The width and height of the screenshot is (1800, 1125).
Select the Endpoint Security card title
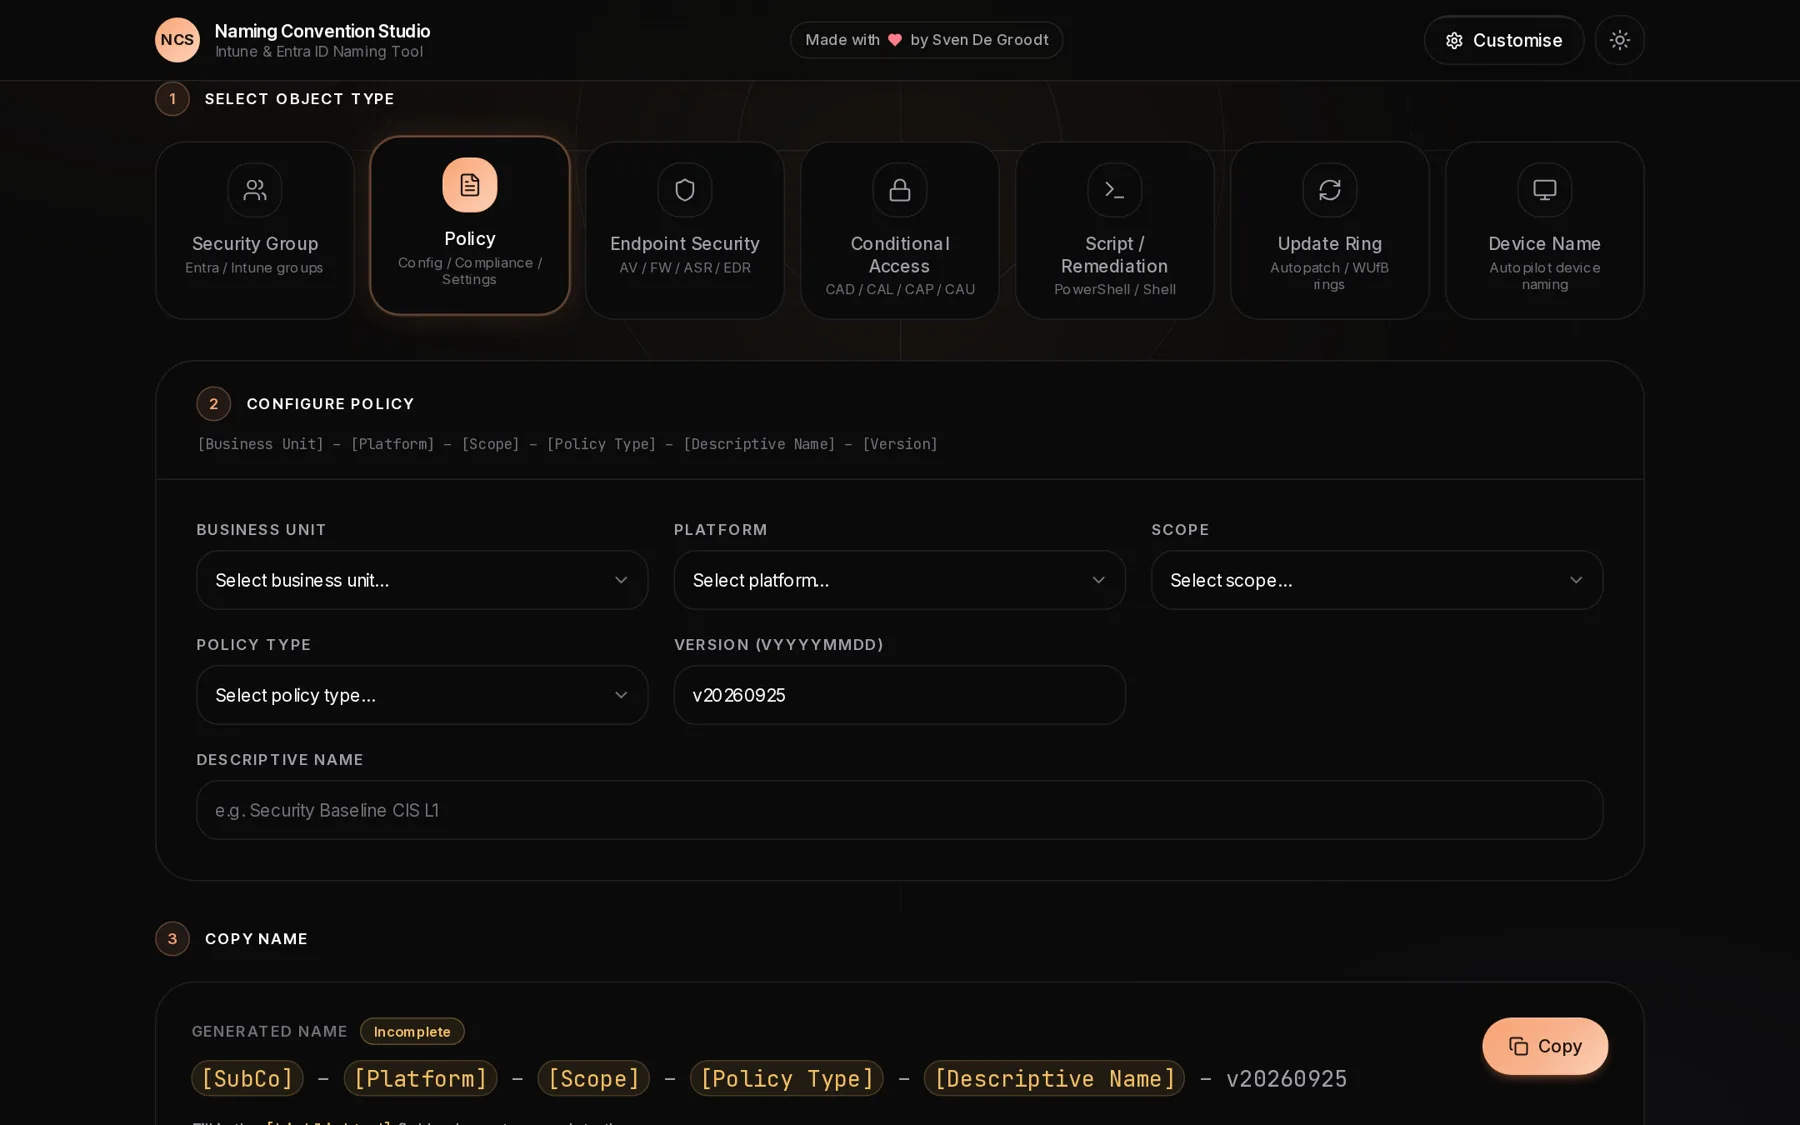tap(685, 244)
